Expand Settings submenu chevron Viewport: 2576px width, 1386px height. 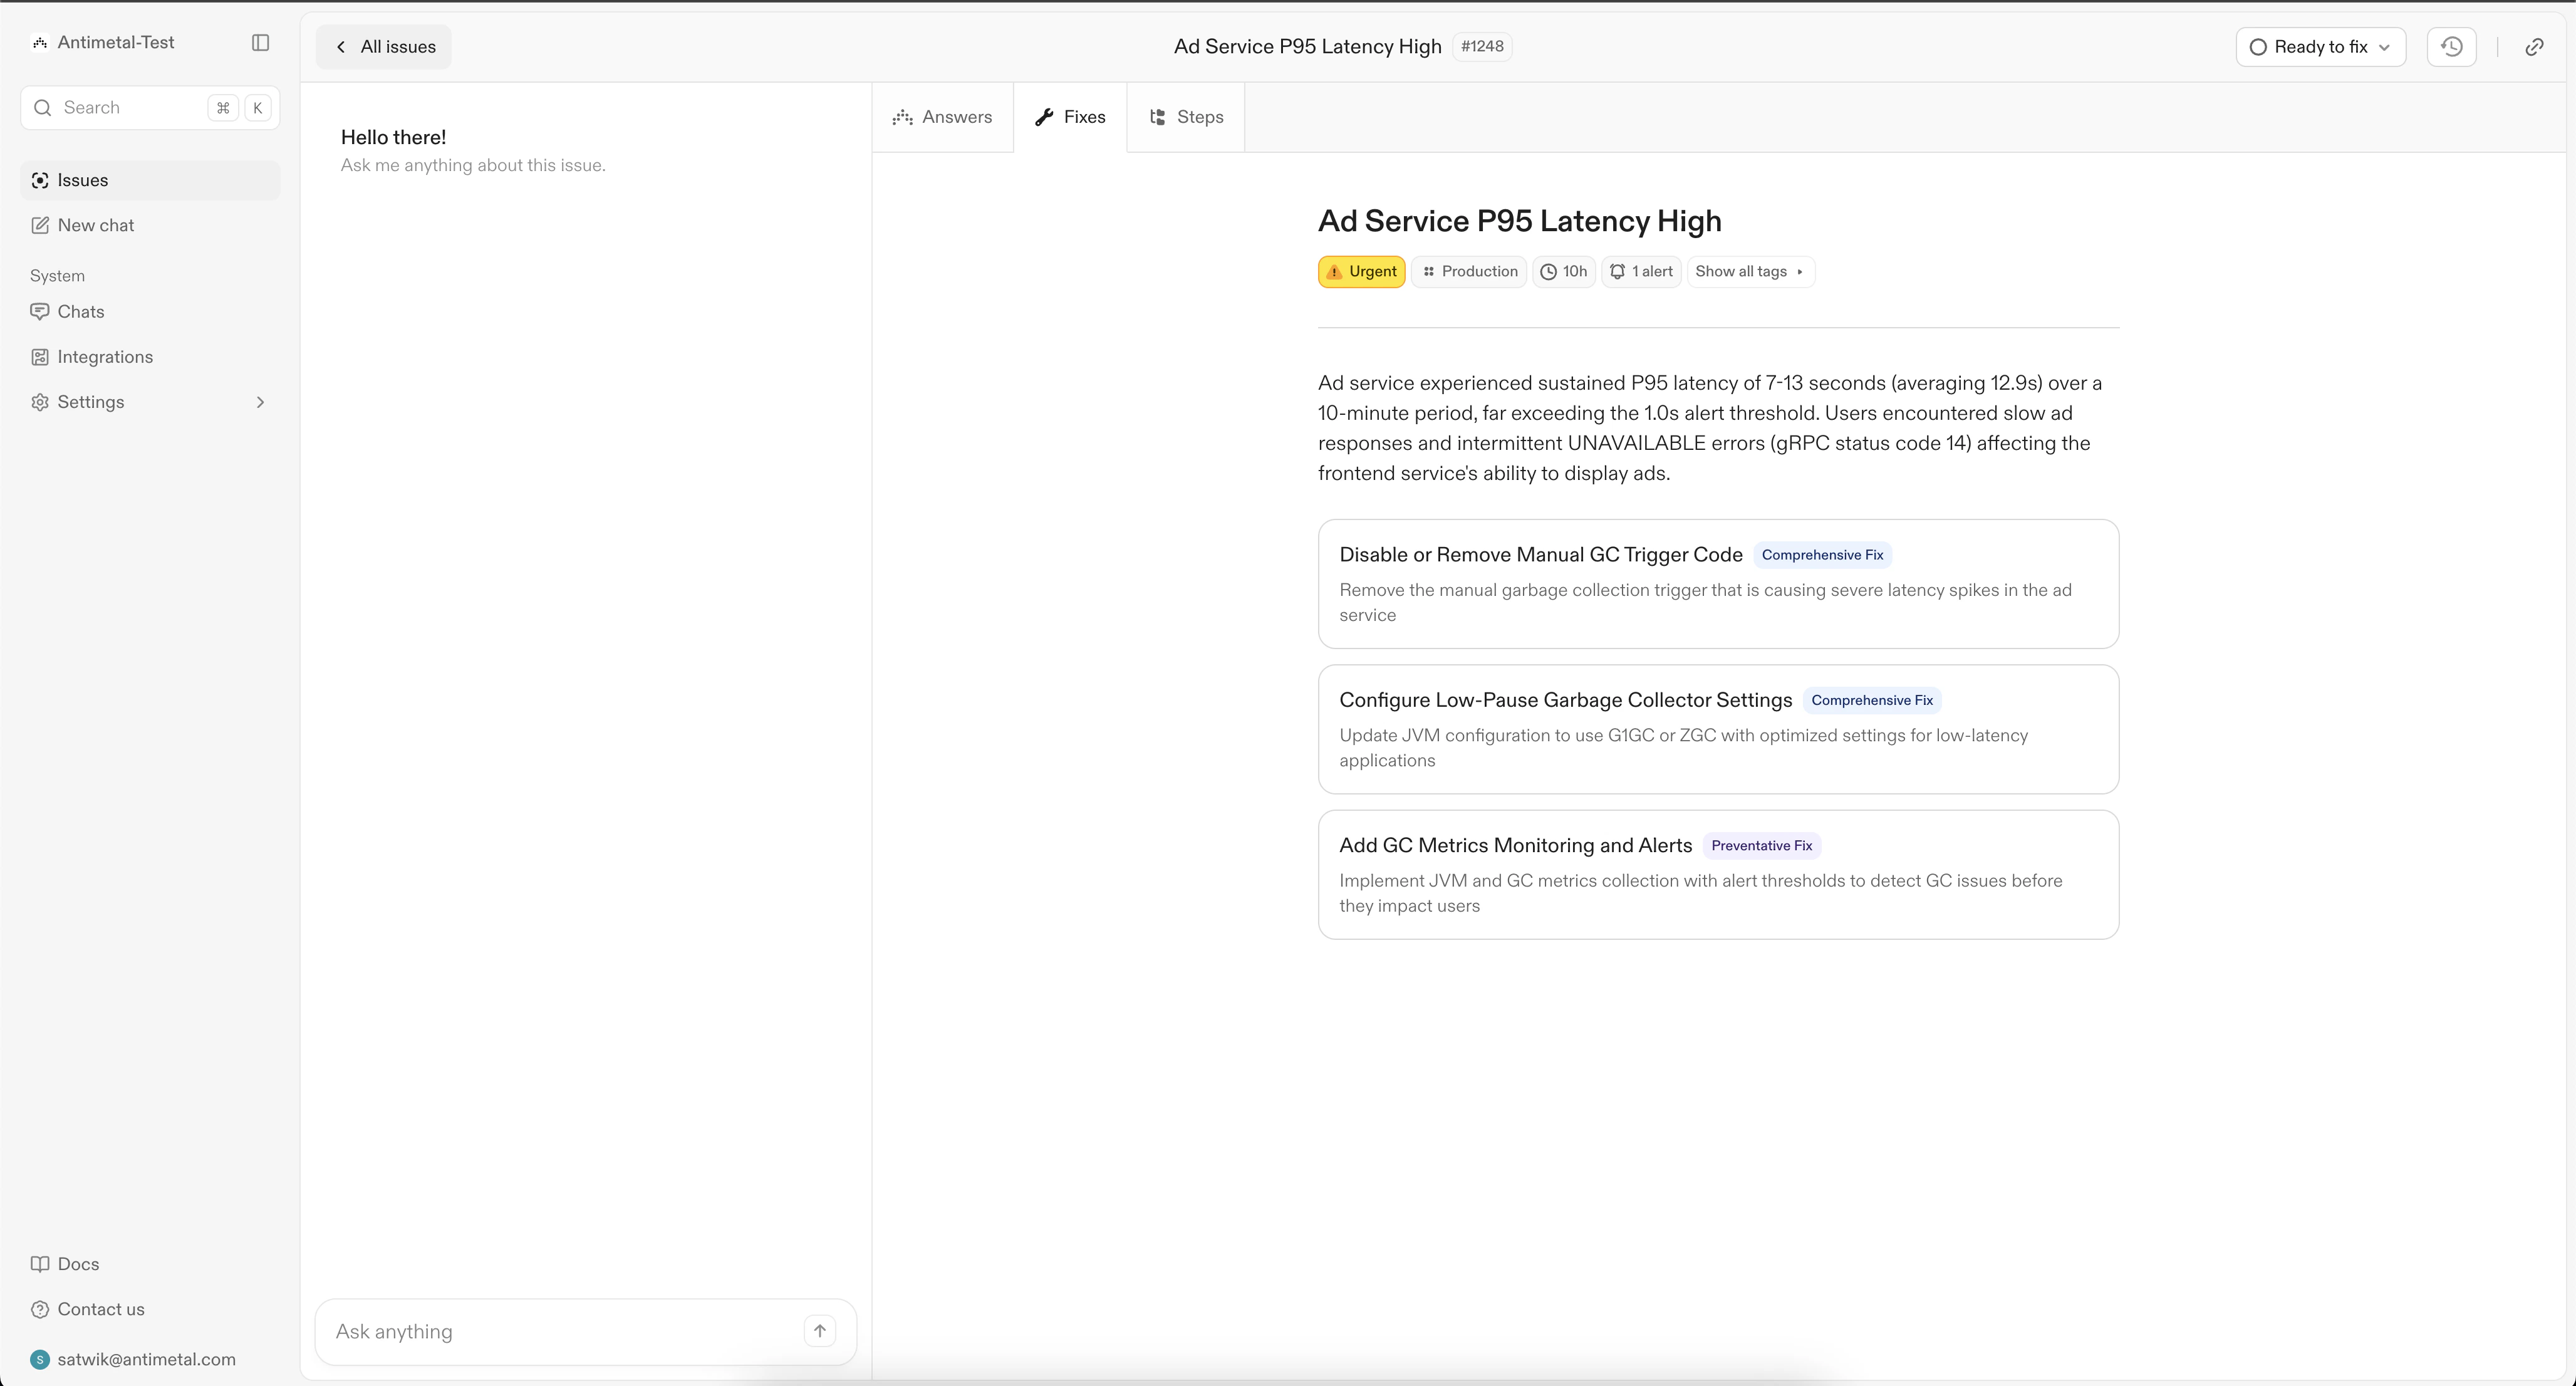tap(260, 402)
